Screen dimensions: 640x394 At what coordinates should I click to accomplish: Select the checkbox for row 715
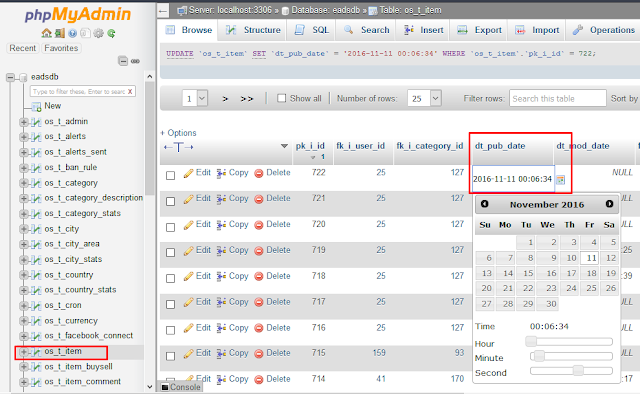click(171, 356)
